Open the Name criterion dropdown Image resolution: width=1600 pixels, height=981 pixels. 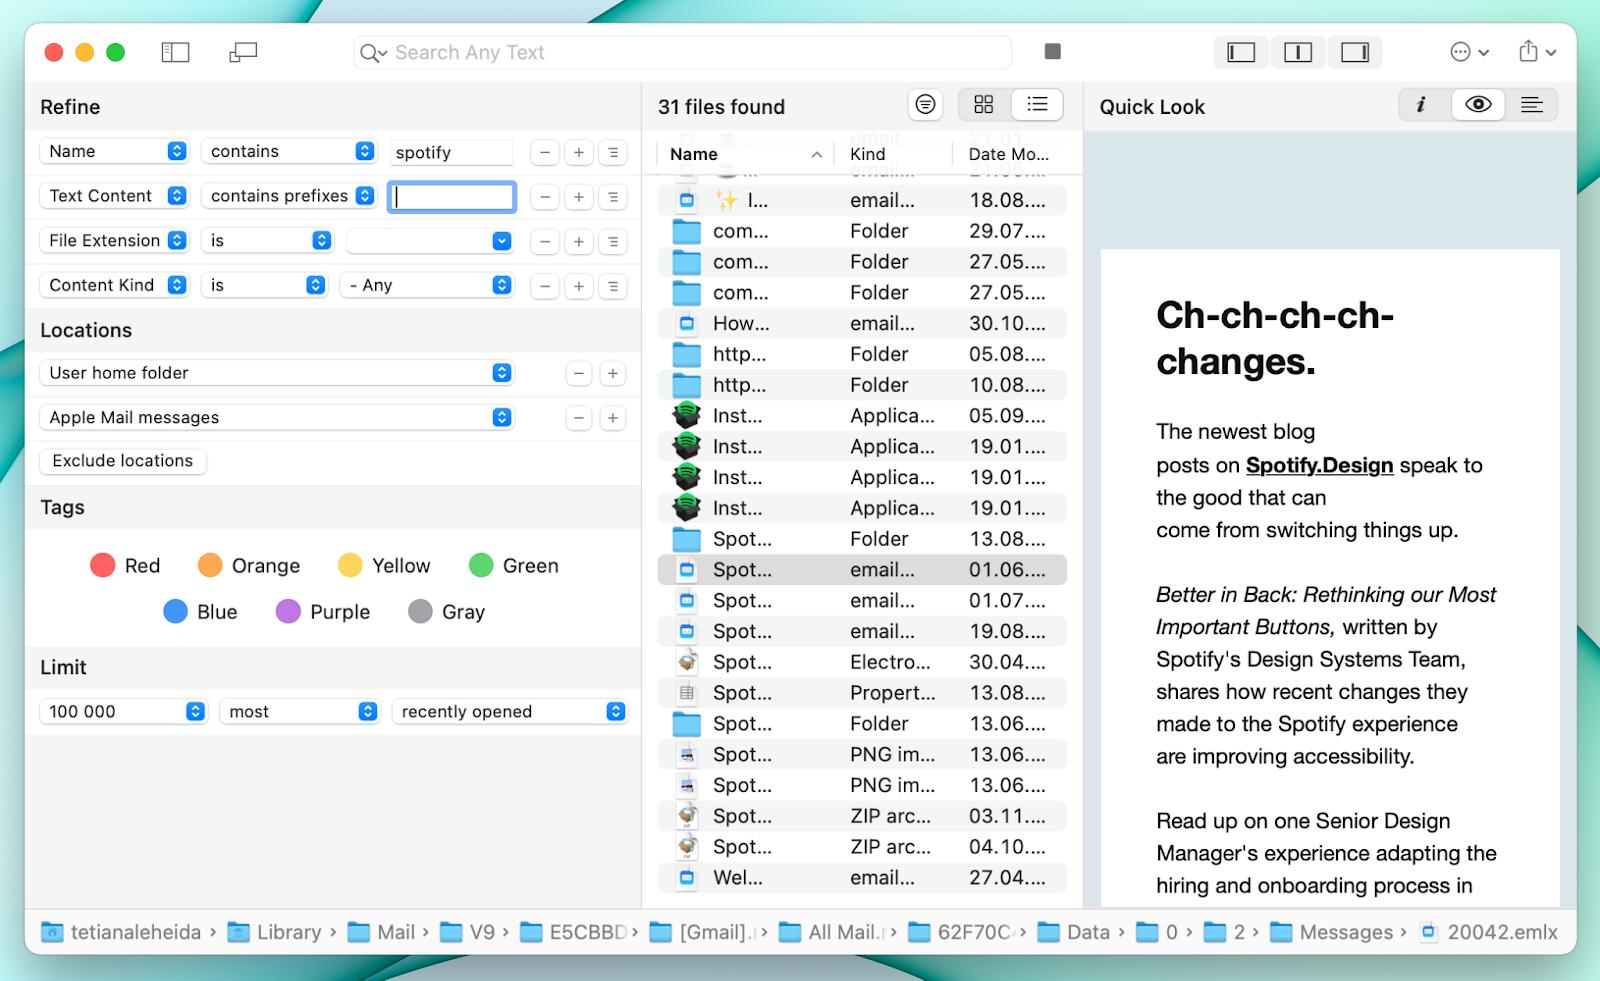114,151
